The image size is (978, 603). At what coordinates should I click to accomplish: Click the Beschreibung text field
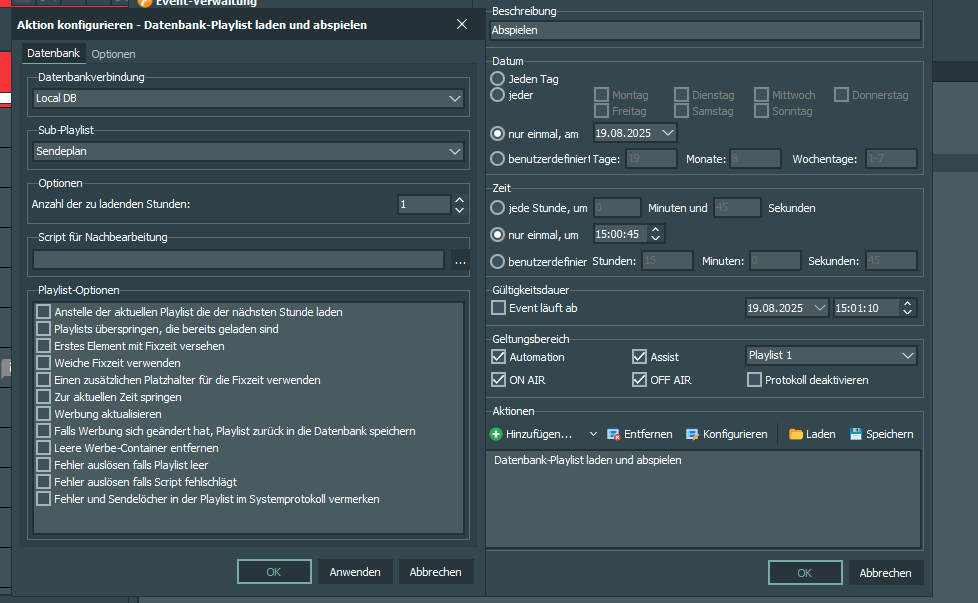tap(704, 31)
